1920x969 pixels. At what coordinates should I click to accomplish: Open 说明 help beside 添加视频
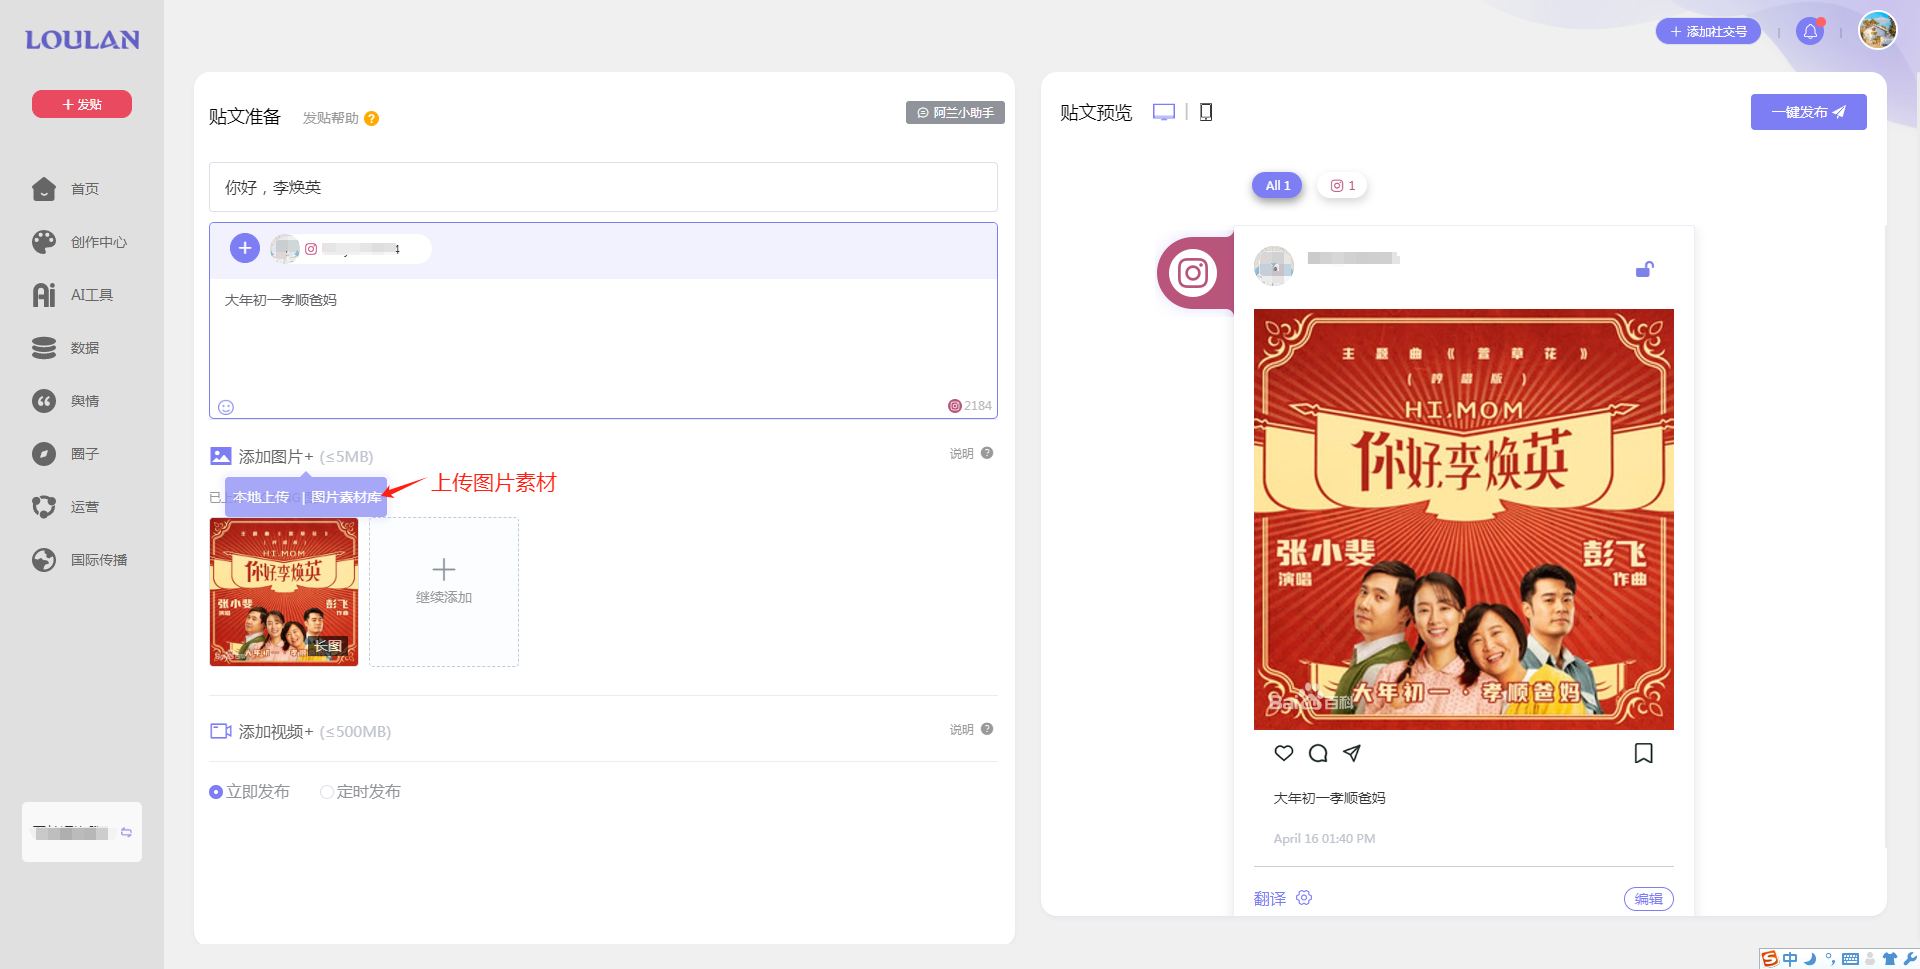coord(971,729)
